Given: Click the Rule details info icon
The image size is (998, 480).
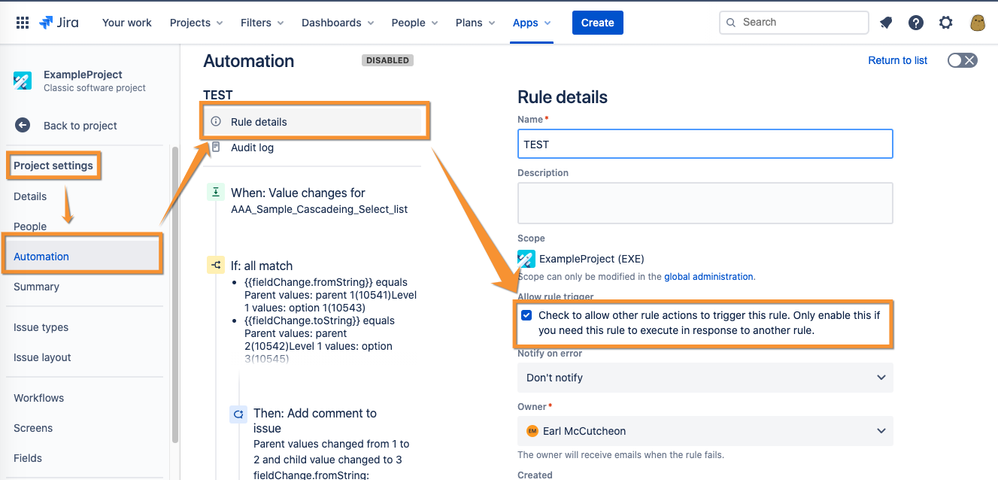Looking at the screenshot, I should tap(216, 122).
